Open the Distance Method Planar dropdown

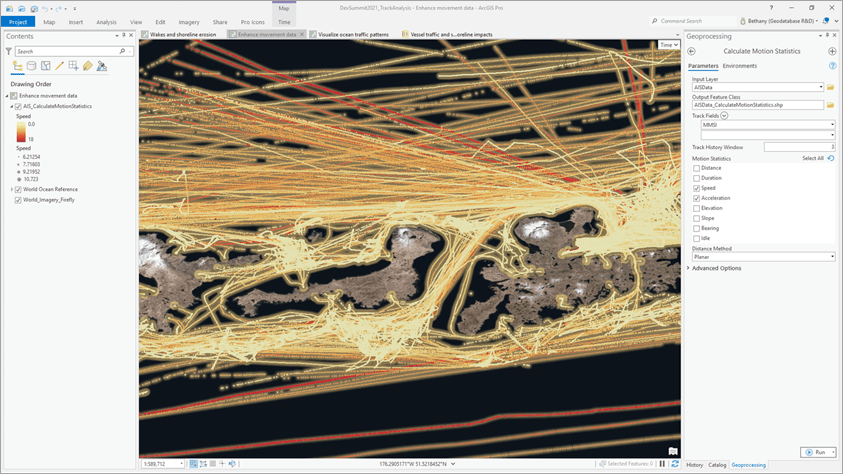(763, 257)
